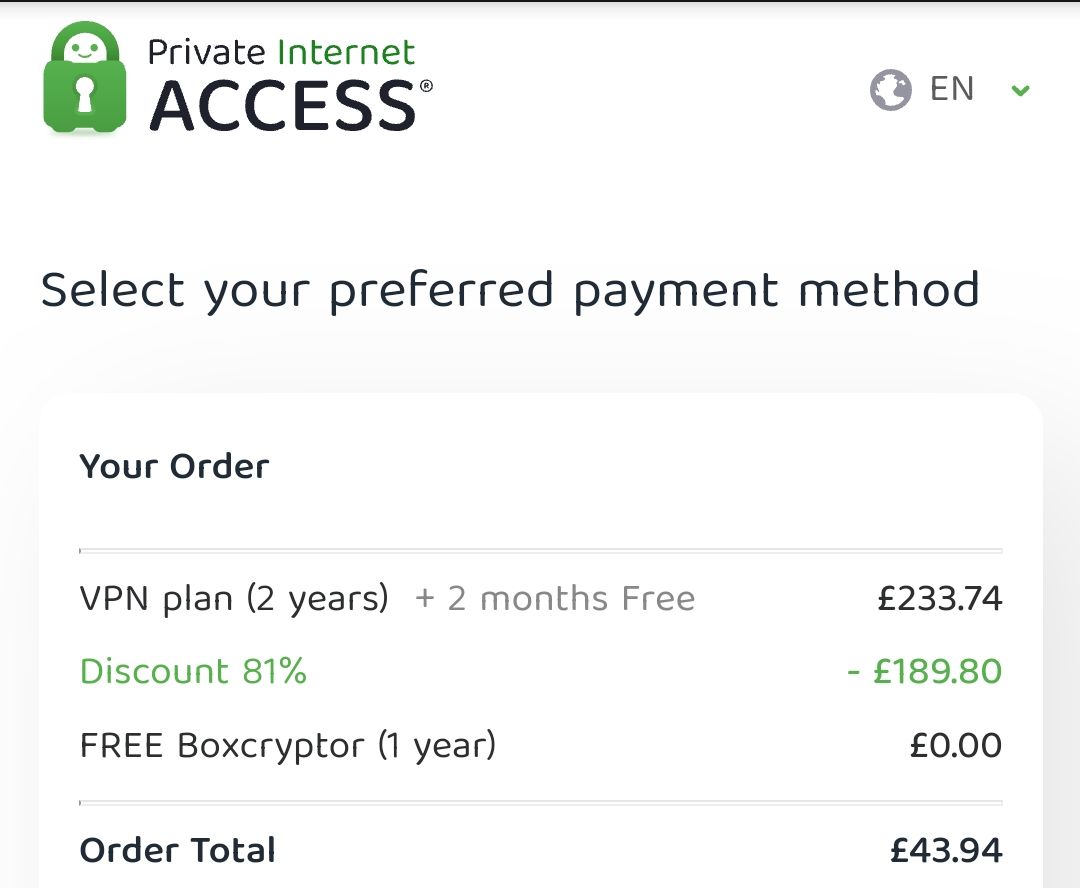Click the £233.74 plan price
Screen dimensions: 1080x888
coord(940,598)
